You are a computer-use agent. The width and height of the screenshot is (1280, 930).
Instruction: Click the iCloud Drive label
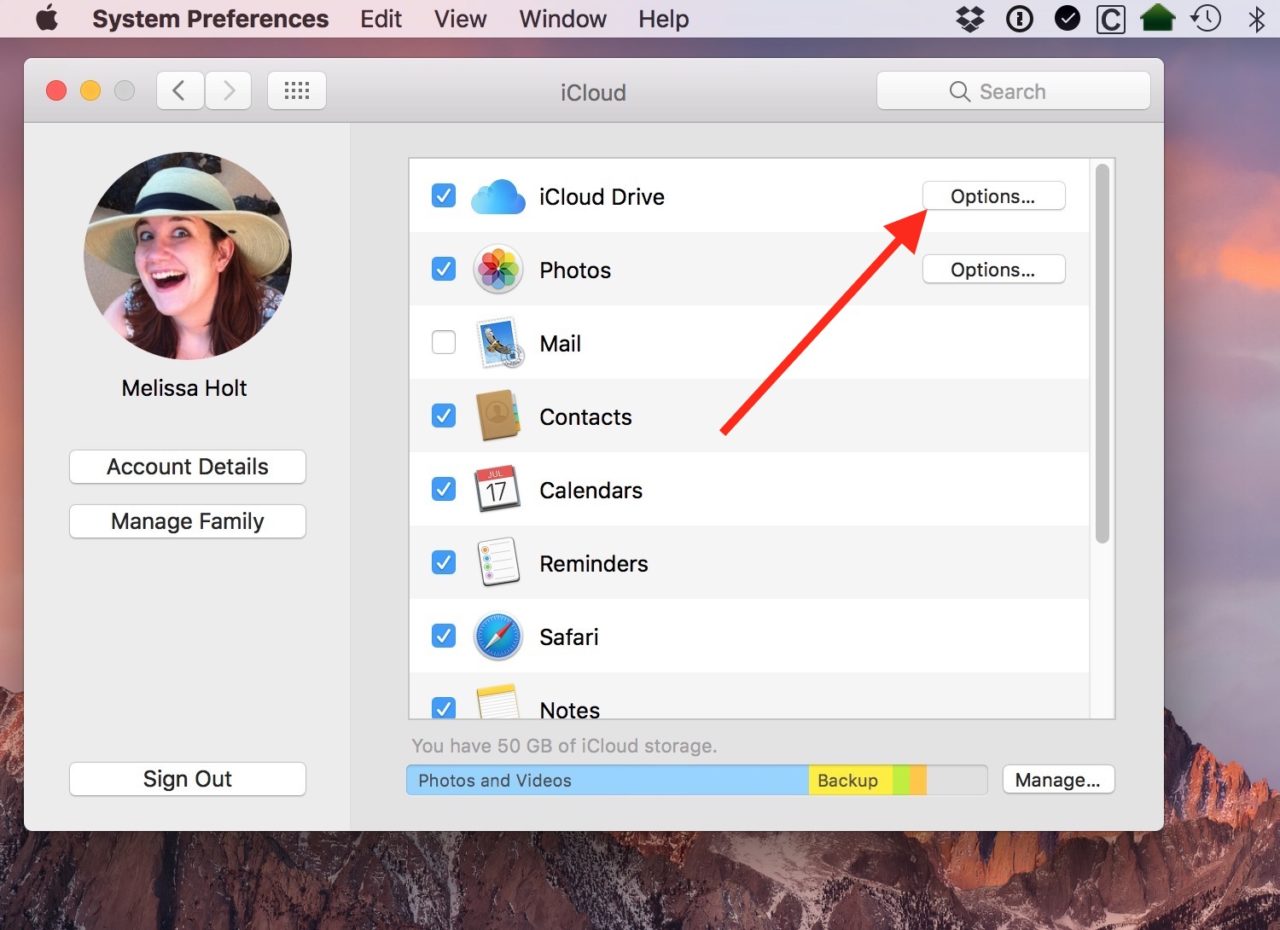(602, 197)
